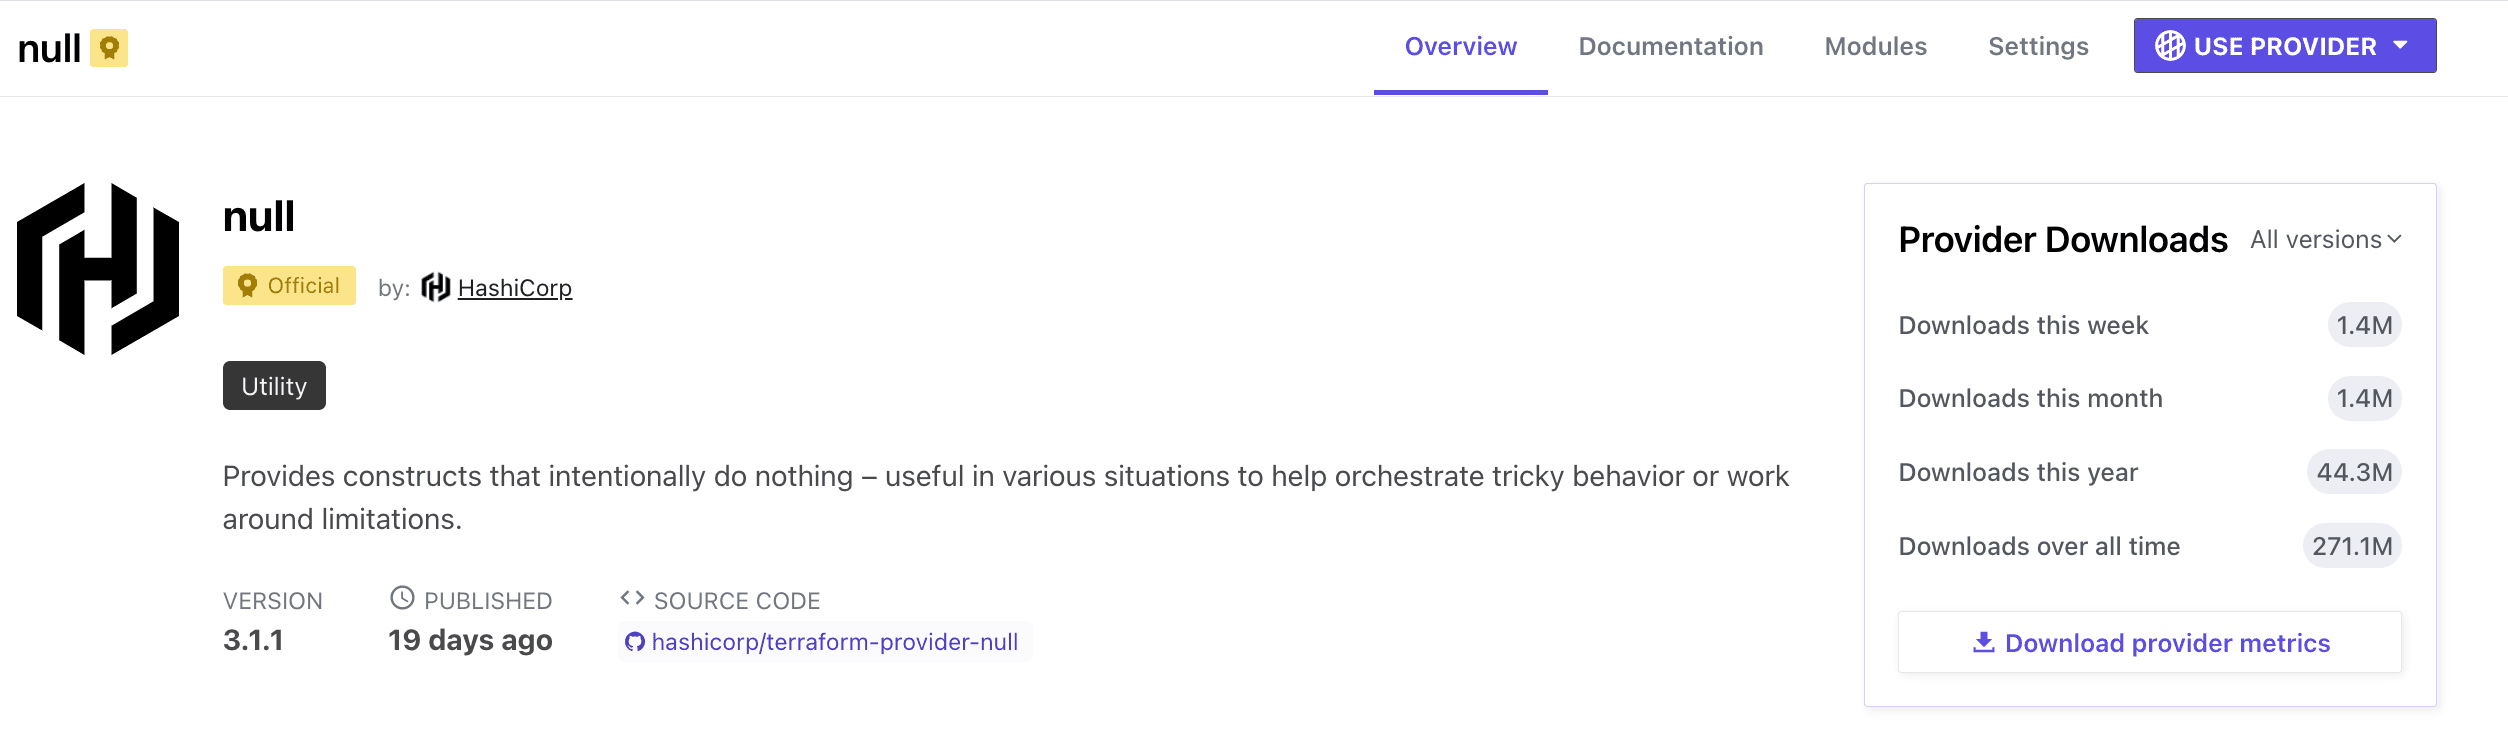2508x736 pixels.
Task: Open the All versions dropdown
Action: tap(2326, 240)
